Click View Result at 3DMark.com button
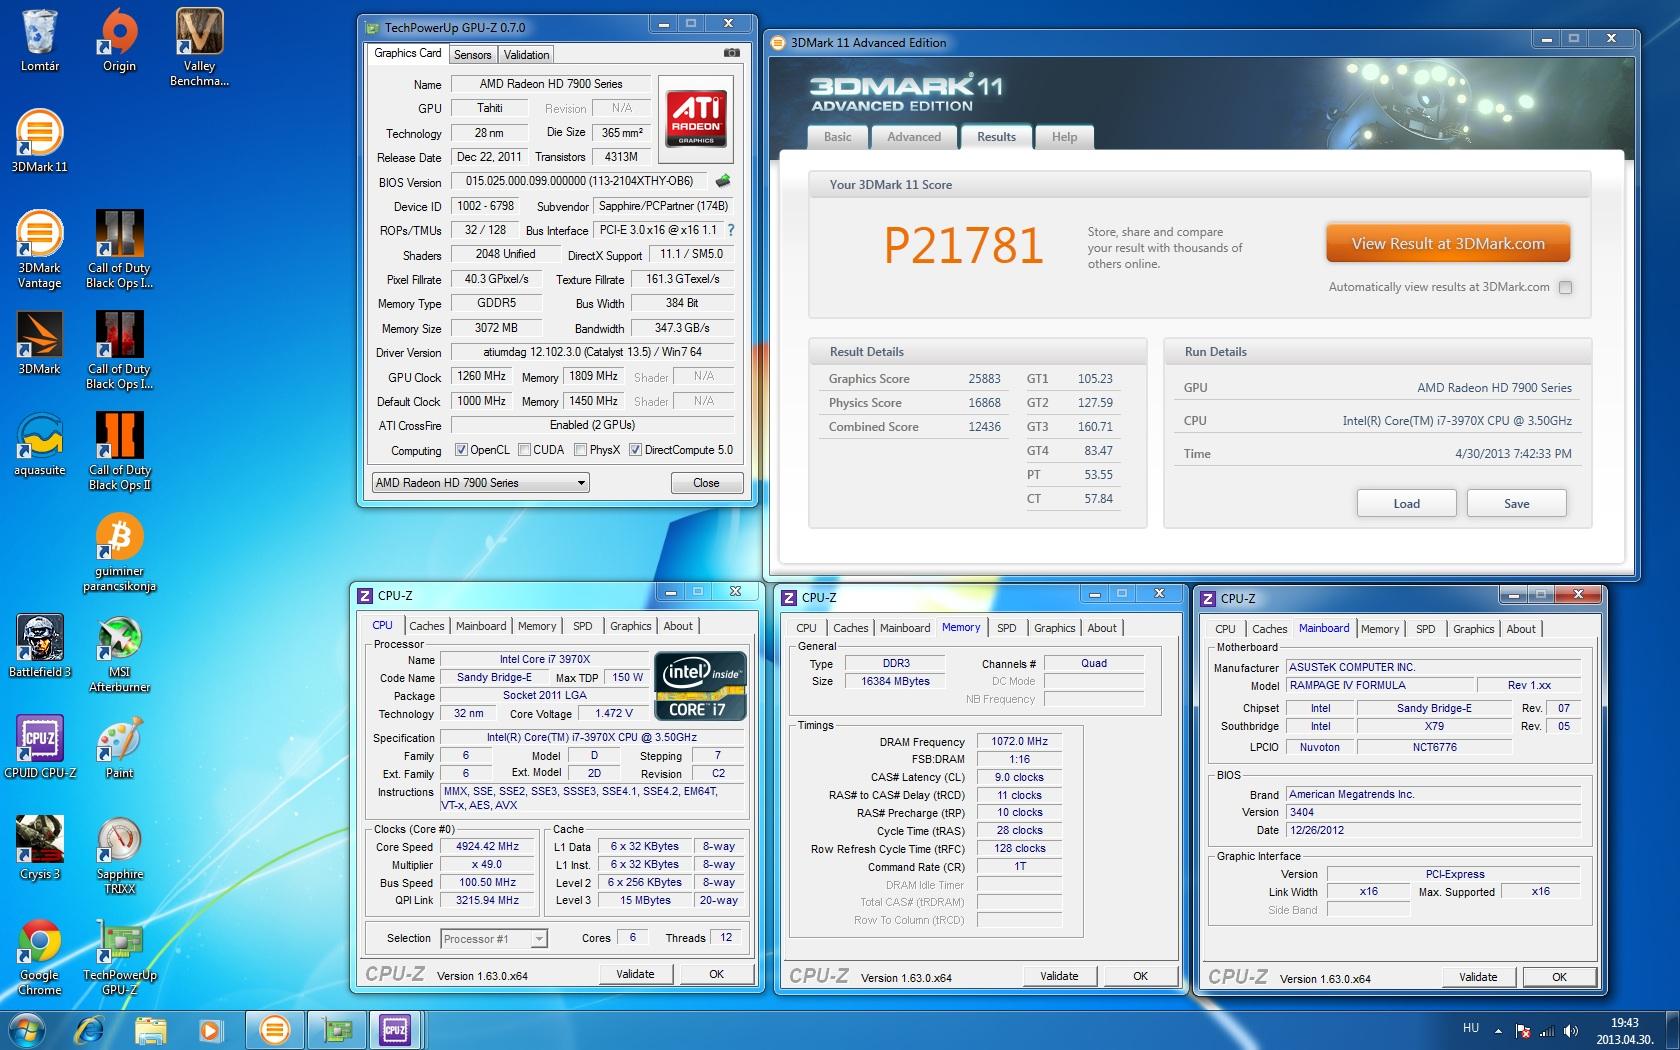This screenshot has width=1680, height=1050. 1448,244
